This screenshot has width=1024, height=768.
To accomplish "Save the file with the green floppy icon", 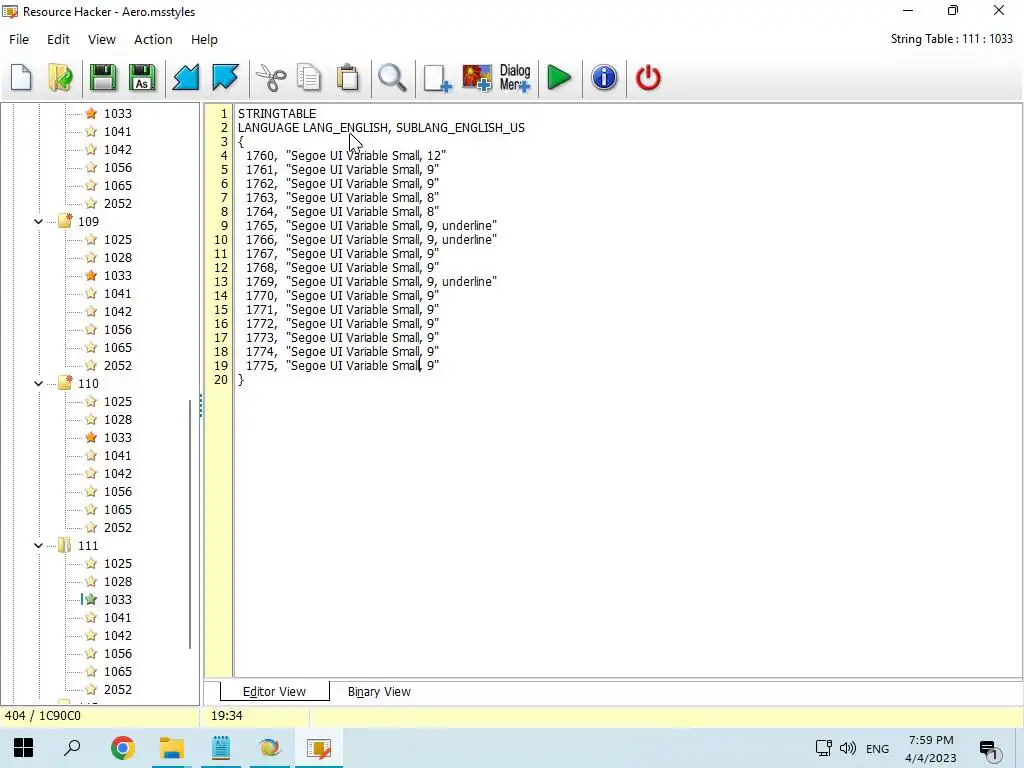I will [103, 78].
